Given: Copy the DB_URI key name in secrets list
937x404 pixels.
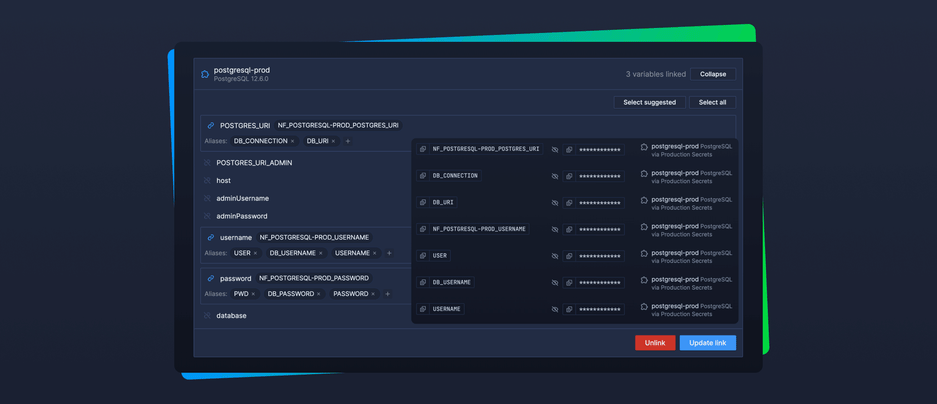Looking at the screenshot, I should (x=422, y=203).
